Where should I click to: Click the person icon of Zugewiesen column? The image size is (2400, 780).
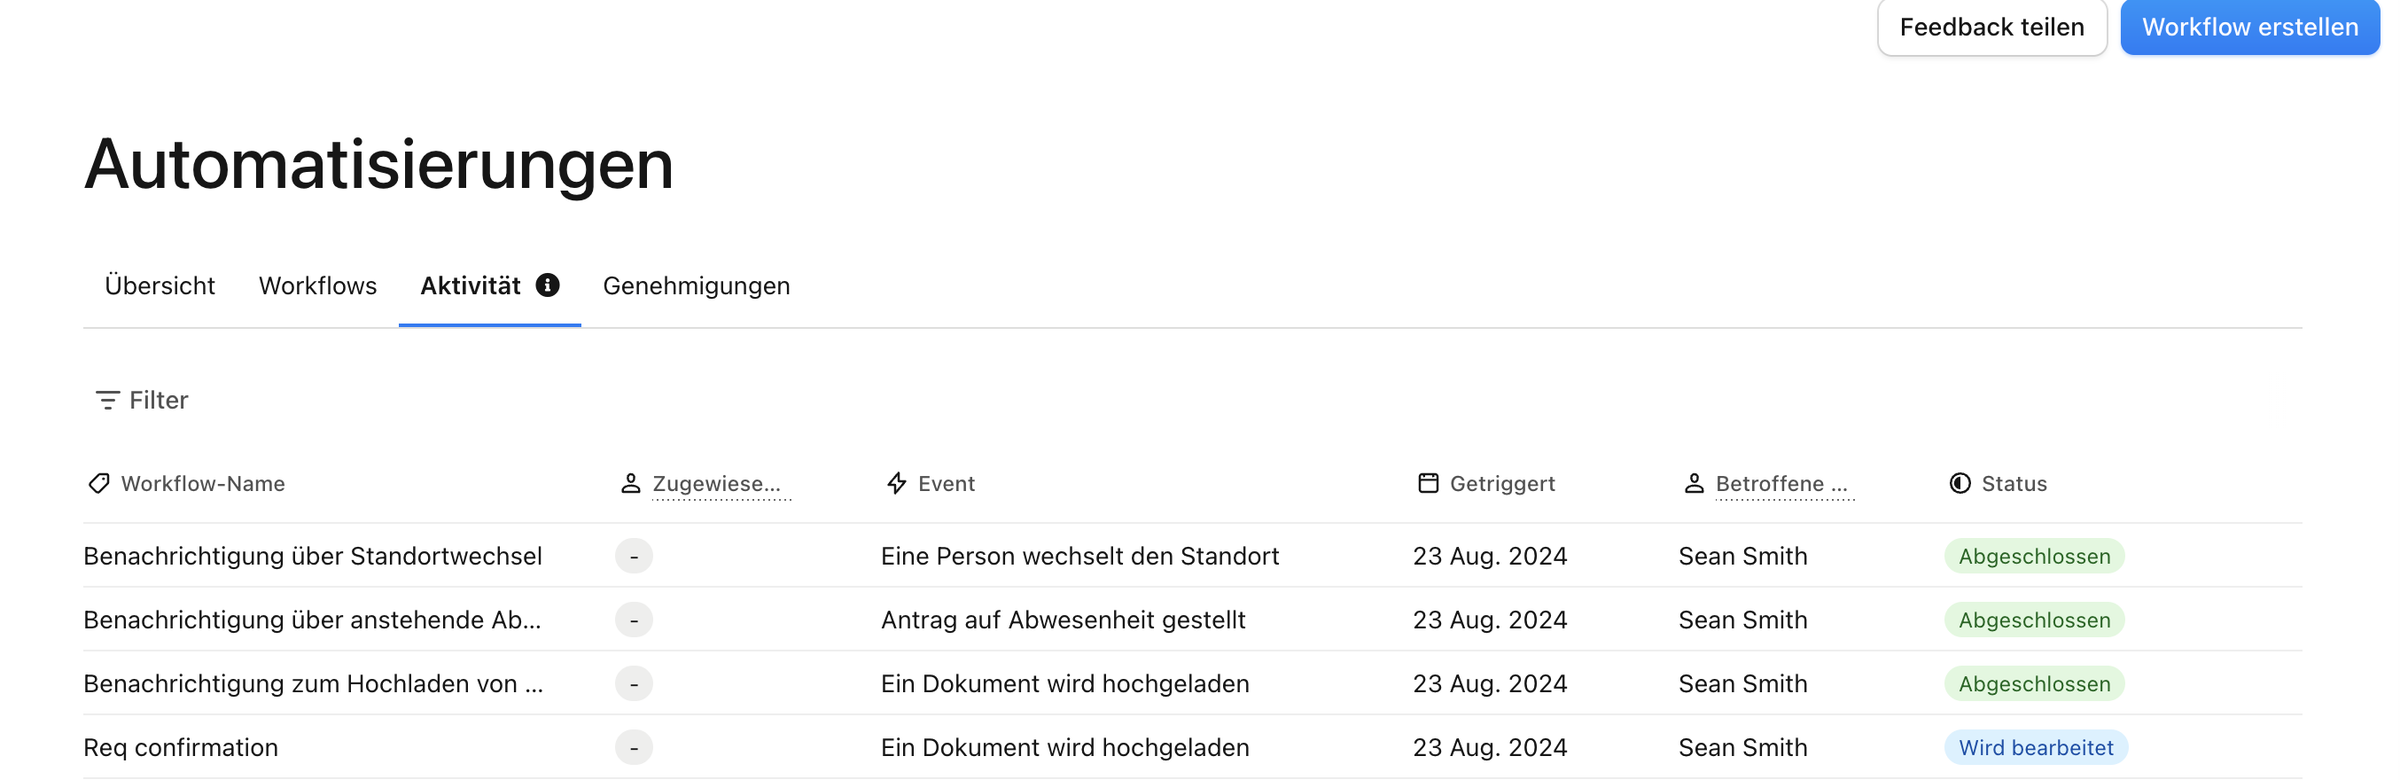tap(630, 483)
